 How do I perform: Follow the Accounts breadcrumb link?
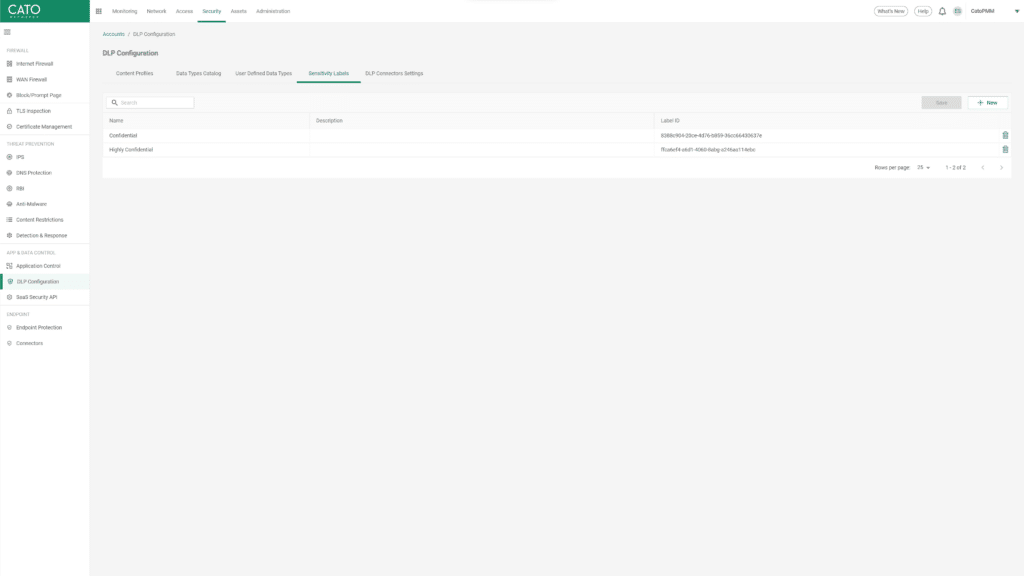[113, 34]
